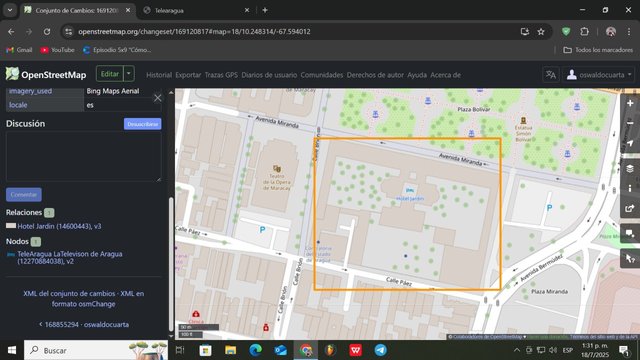The image size is (640, 360).
Task: Open the language translate icon in header
Action: coord(551,75)
